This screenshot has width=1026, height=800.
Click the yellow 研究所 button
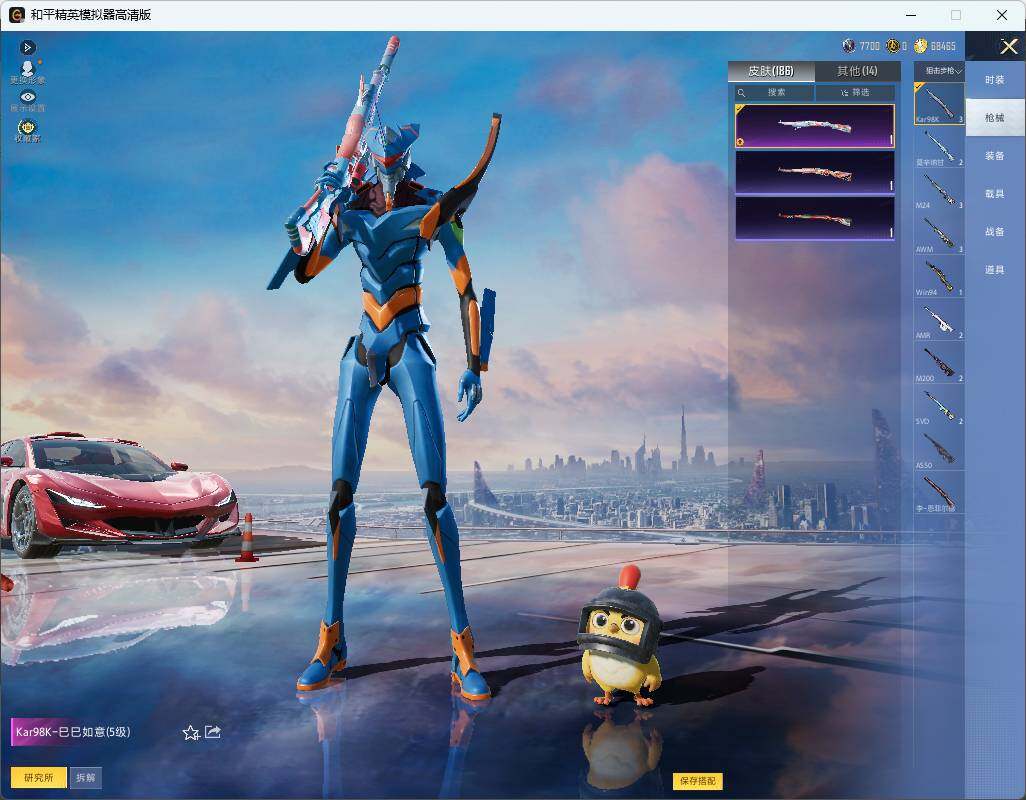tap(39, 777)
